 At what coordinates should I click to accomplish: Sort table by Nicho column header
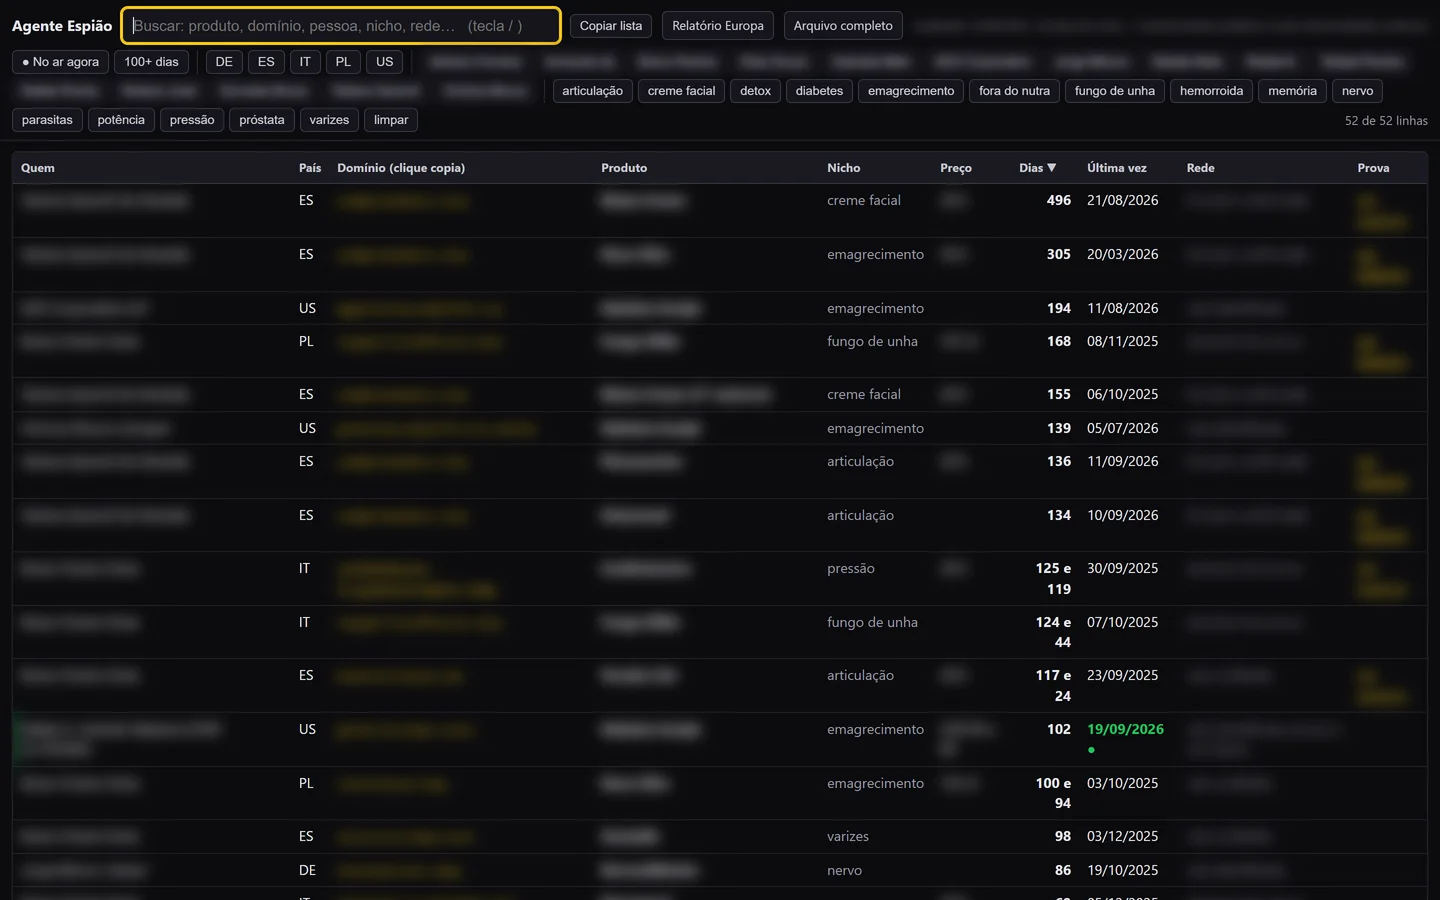[844, 168]
